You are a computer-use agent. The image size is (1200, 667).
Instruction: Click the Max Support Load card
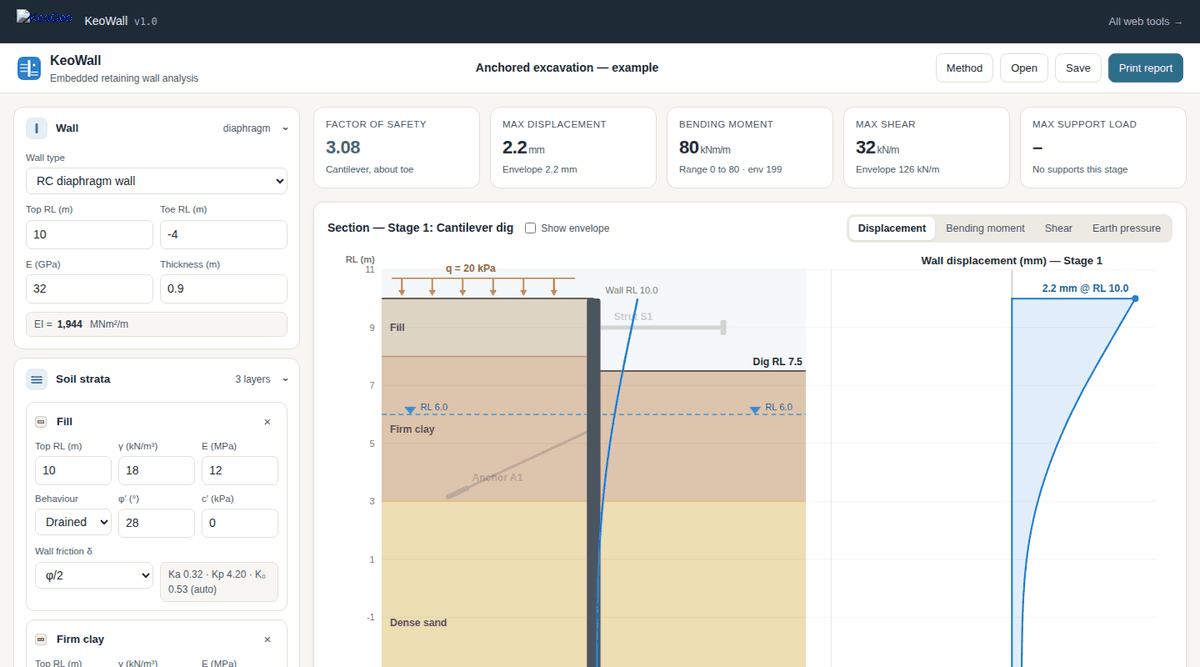click(1103, 148)
